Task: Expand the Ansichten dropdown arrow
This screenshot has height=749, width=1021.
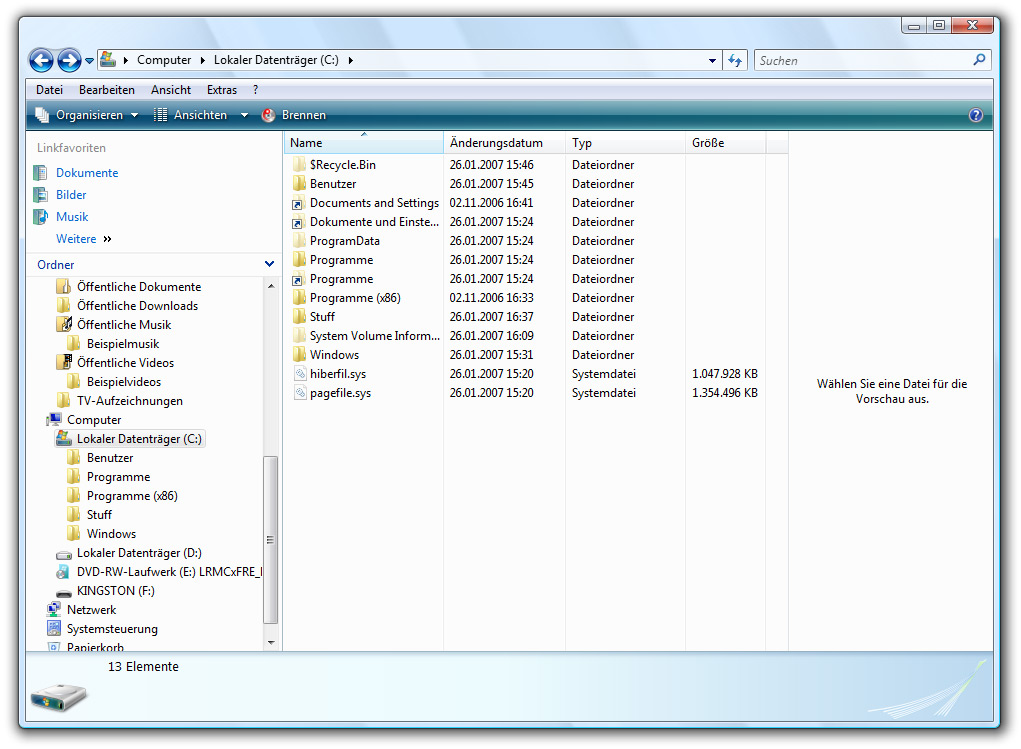Action: [x=244, y=115]
